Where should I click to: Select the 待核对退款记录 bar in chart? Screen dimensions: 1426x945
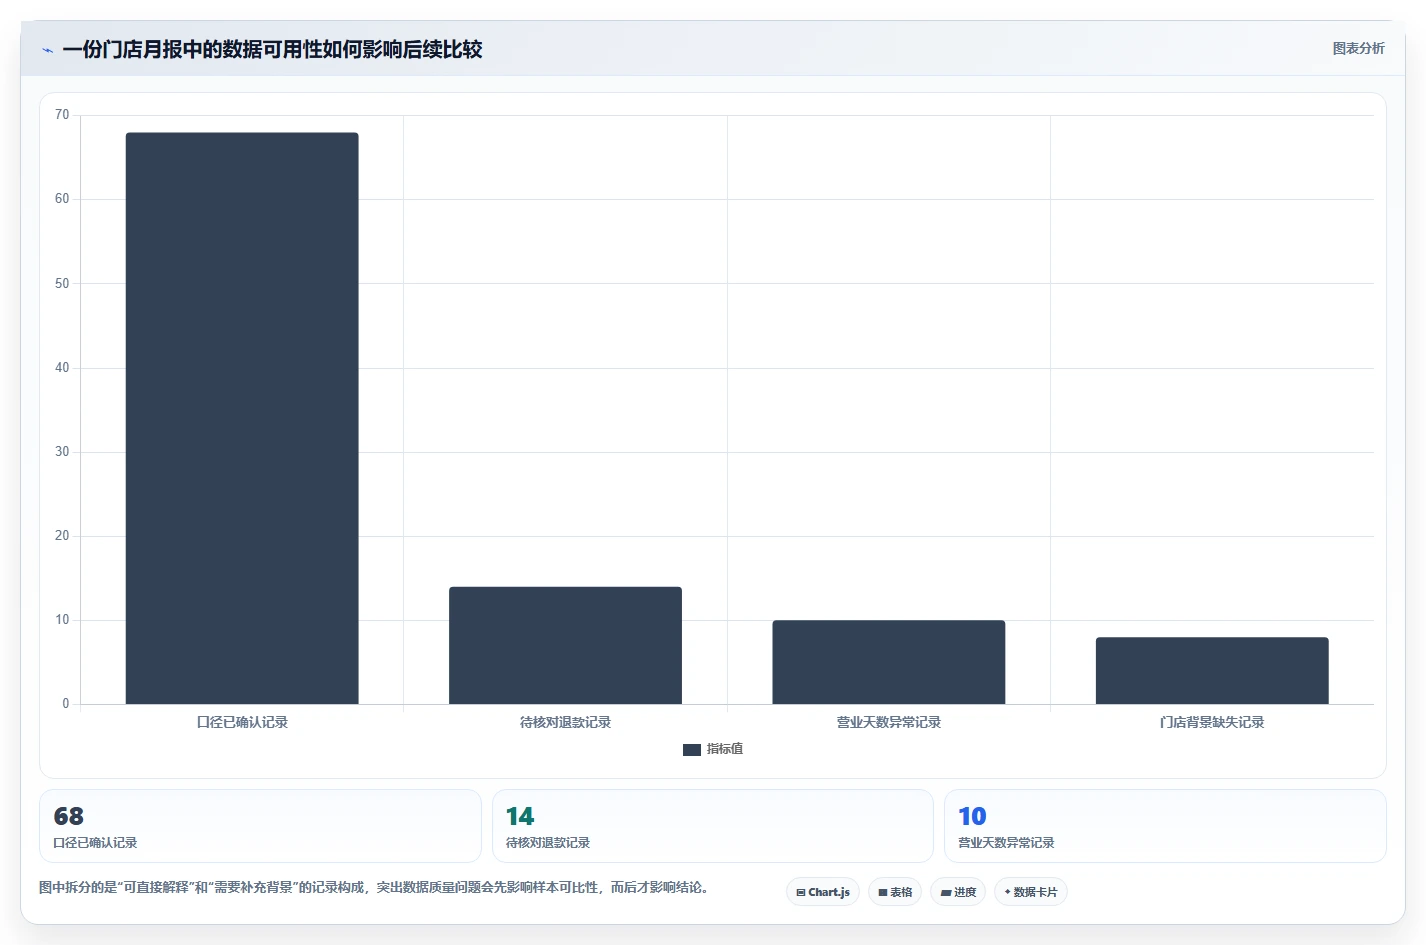(x=565, y=645)
